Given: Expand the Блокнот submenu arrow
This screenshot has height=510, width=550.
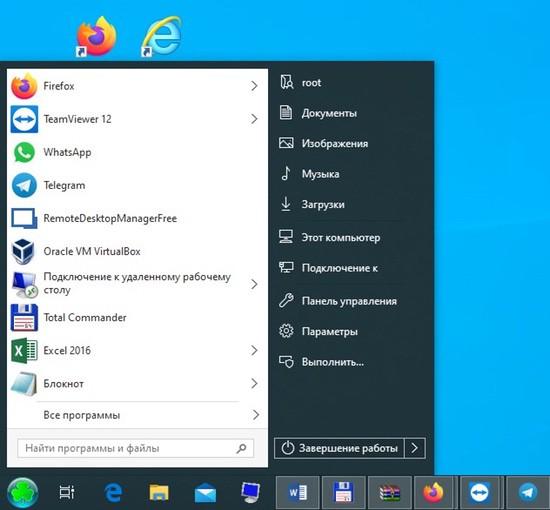Looking at the screenshot, I should 254,383.
